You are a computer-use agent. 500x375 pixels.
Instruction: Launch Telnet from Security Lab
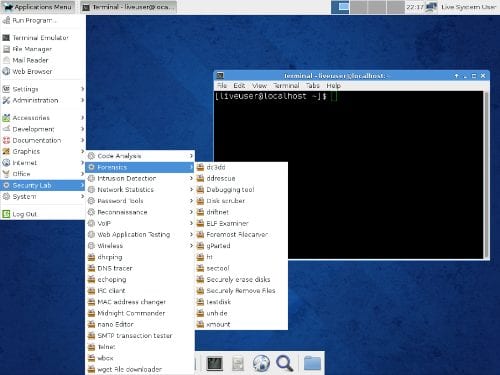[x=140, y=347]
